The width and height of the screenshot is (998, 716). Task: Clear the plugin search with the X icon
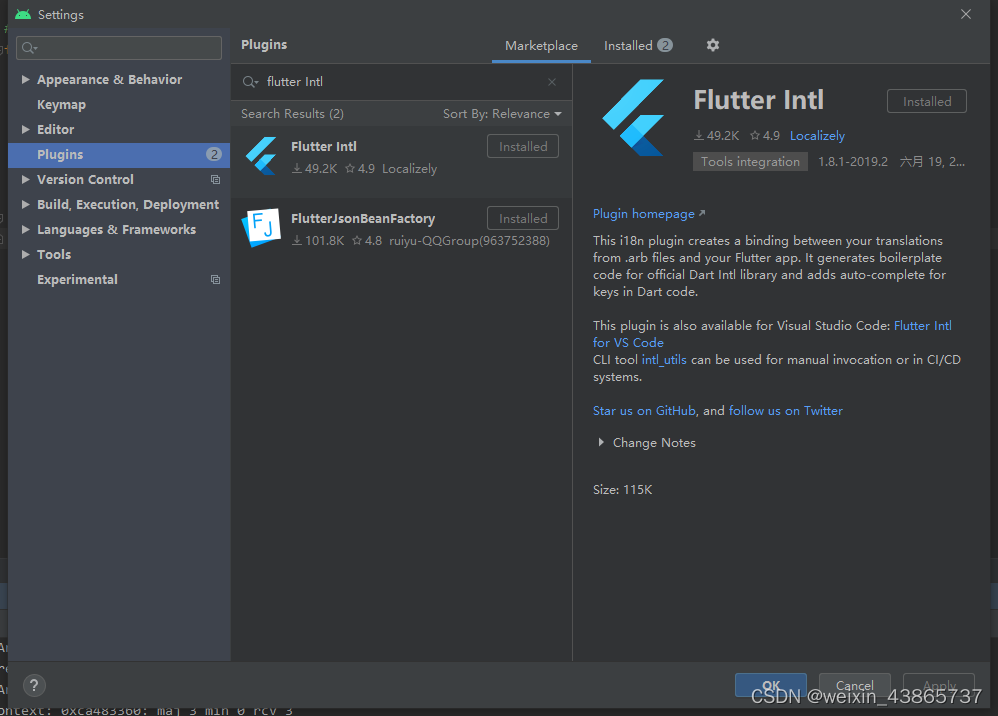click(551, 81)
